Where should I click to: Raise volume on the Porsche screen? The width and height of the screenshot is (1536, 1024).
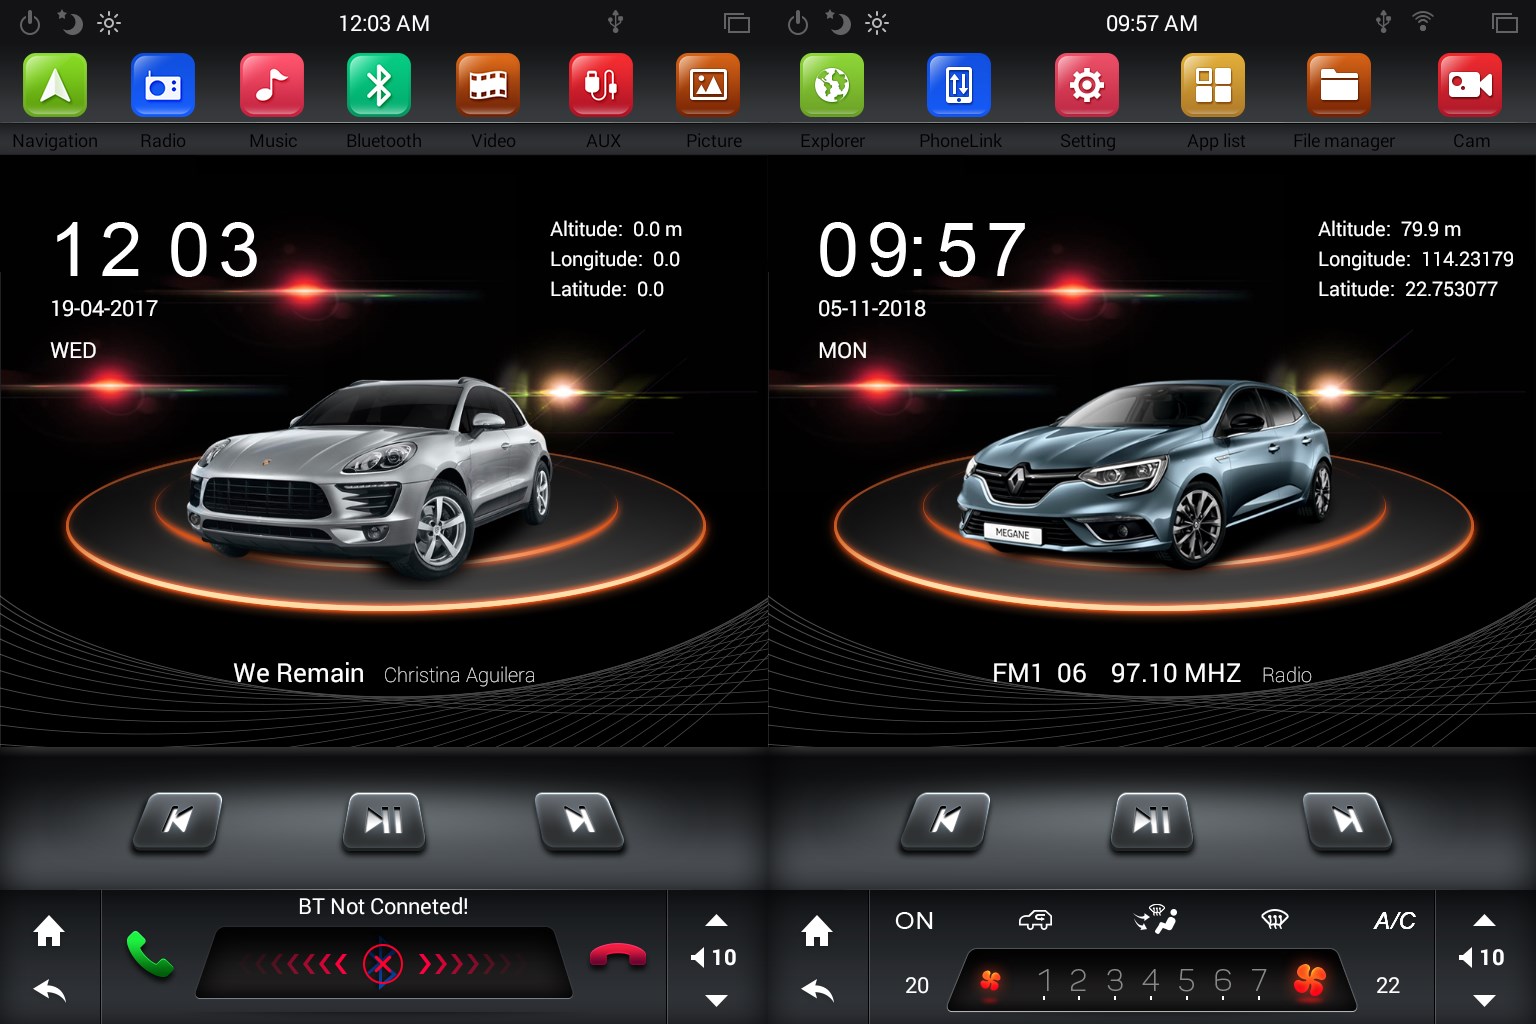(x=716, y=921)
